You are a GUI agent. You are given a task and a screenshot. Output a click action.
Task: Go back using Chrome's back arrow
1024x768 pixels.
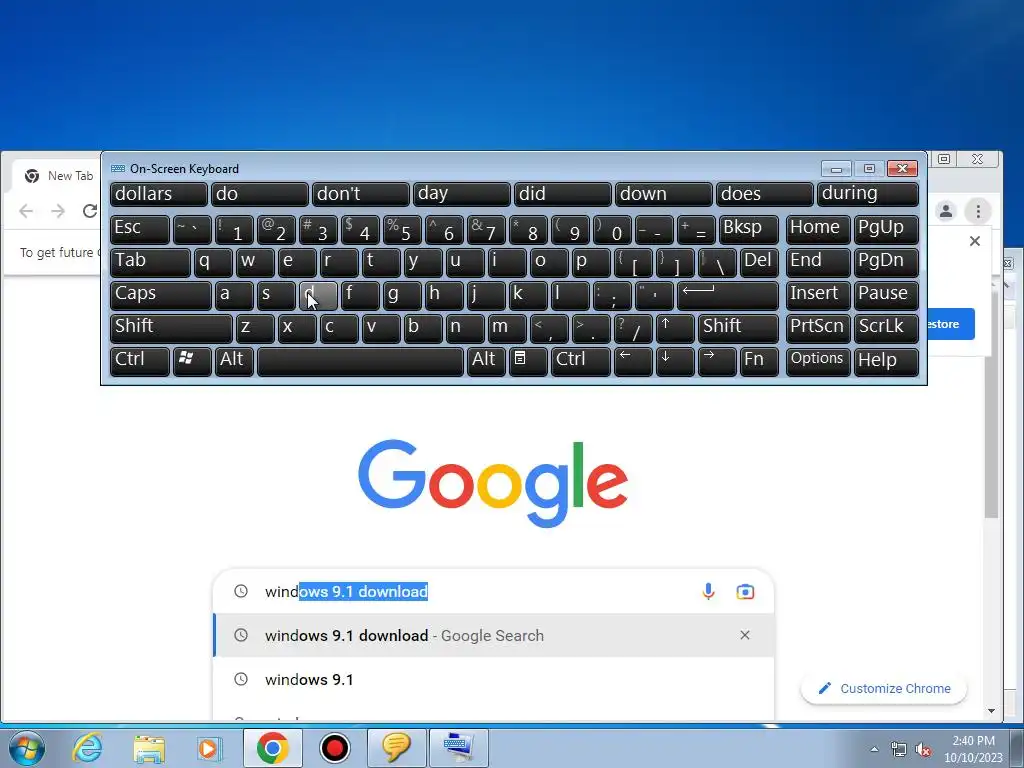point(26,211)
